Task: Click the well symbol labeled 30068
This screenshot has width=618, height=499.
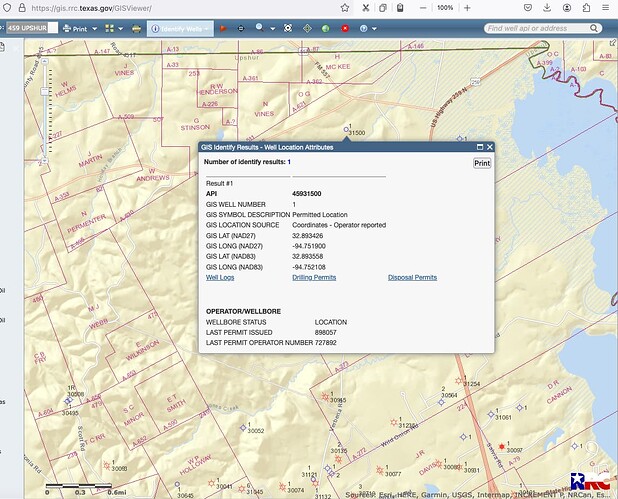Action: (106, 465)
